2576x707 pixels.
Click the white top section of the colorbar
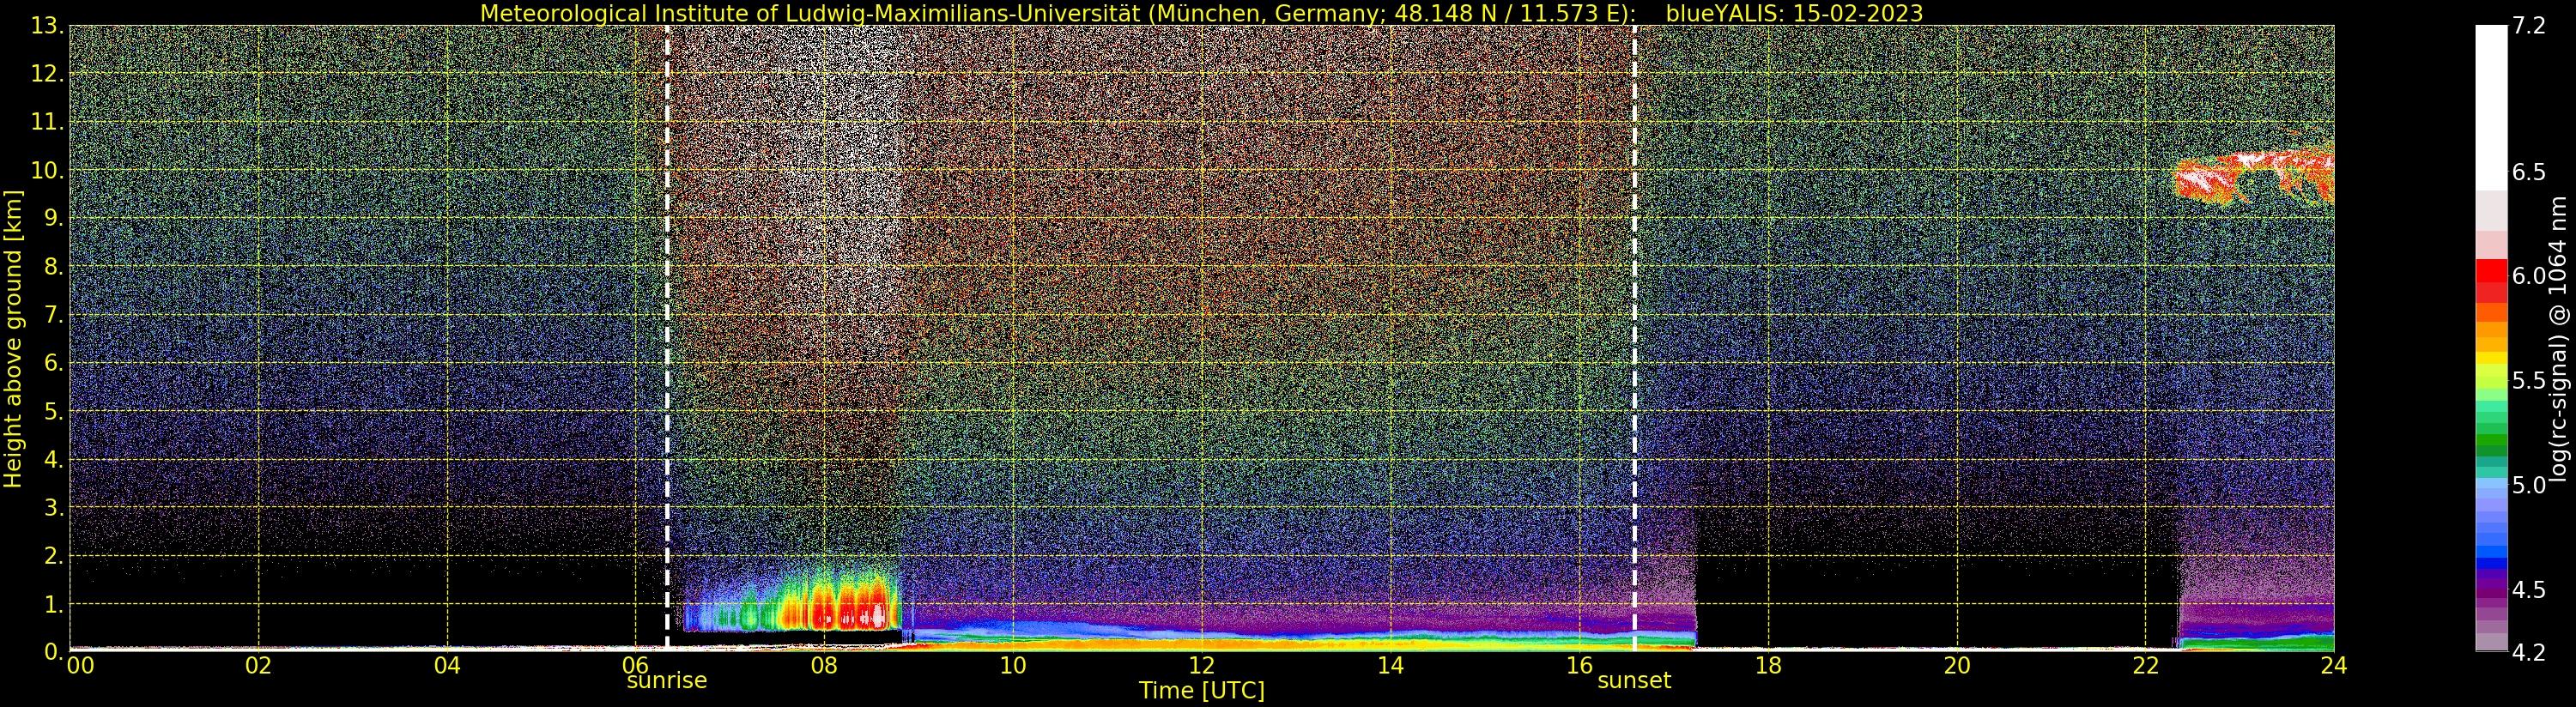tap(2491, 107)
